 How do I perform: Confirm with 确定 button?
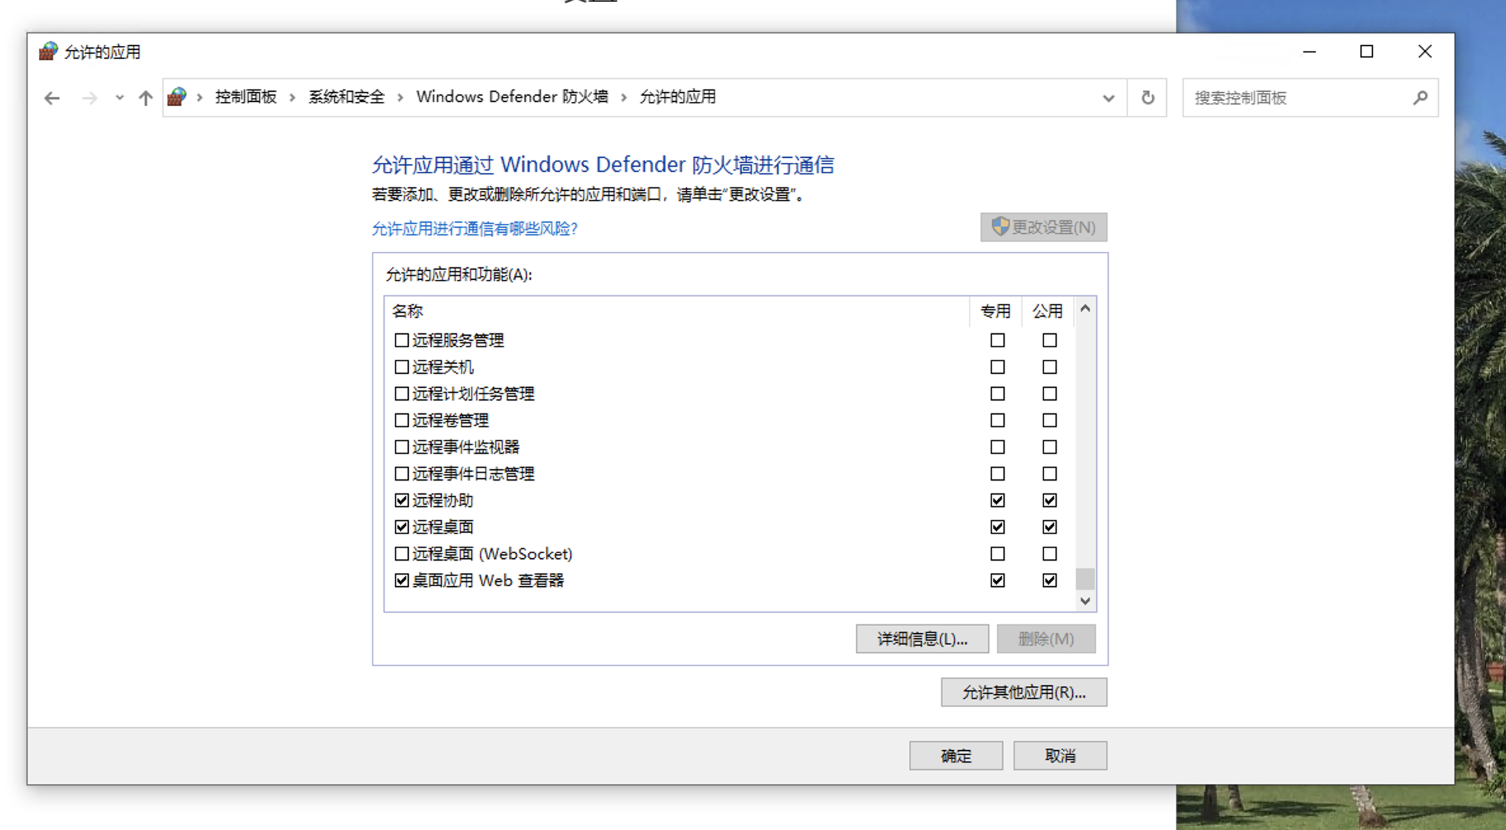pos(956,756)
